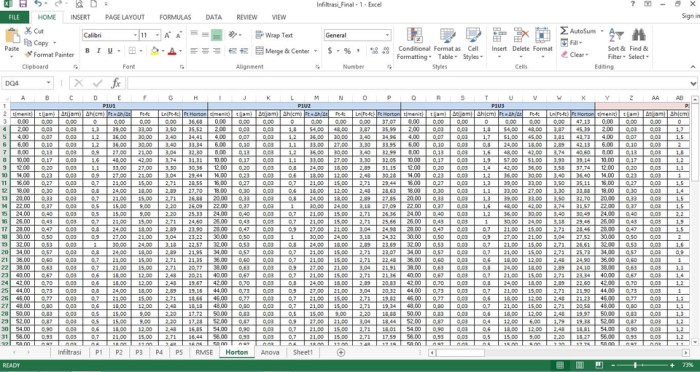The image size is (700, 372).
Task: Toggle align text left
Action: 194,51
